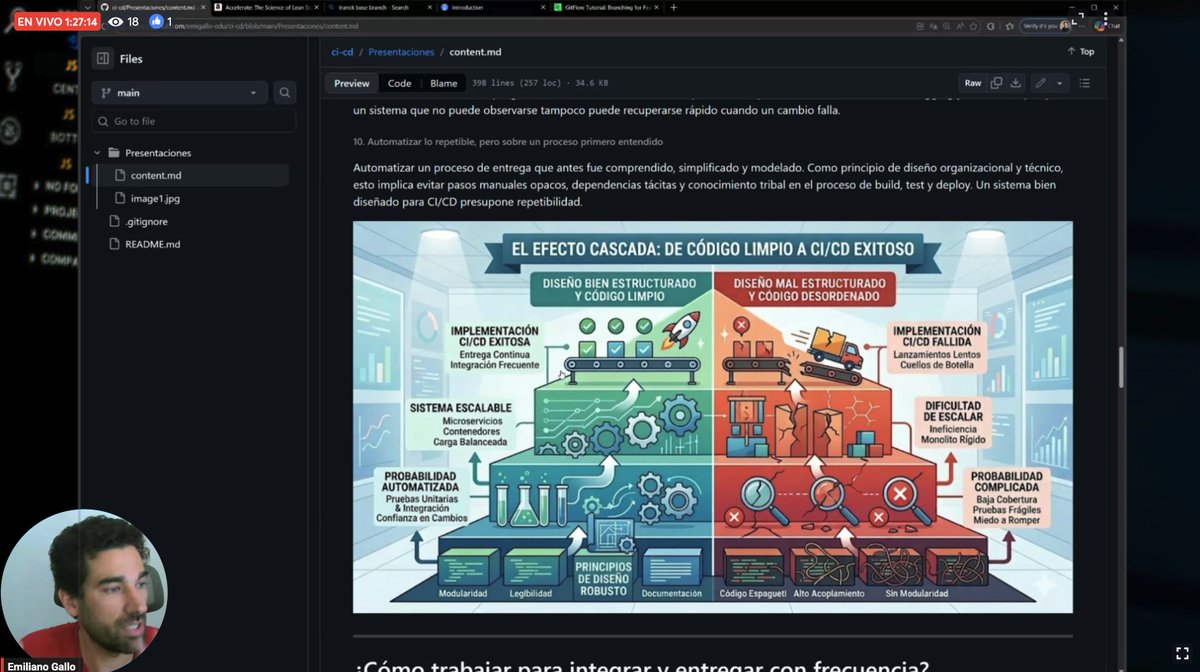Screen dimensions: 1200x672
Task: Switch to Code tab
Action: pos(399,84)
